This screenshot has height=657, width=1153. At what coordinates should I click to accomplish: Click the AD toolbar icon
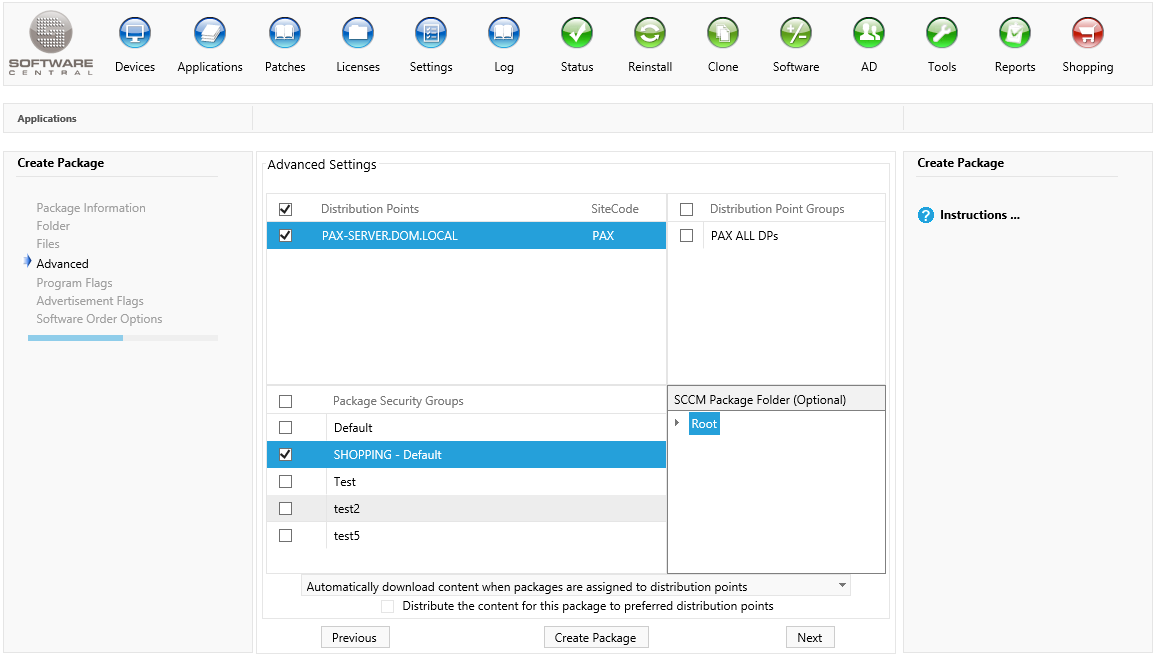pos(868,34)
